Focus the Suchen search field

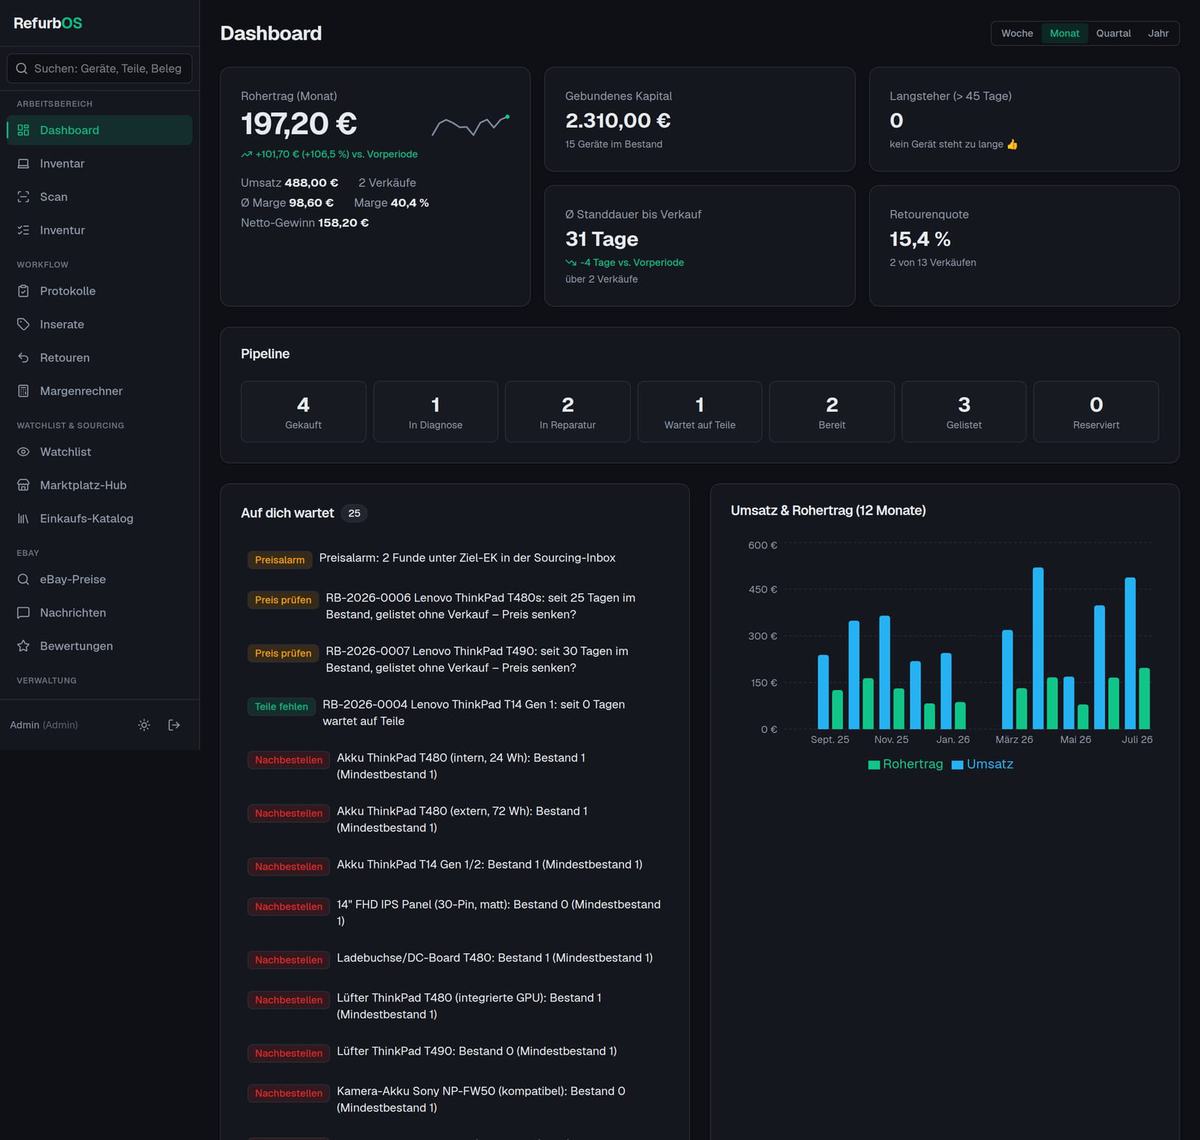[x=100, y=68]
